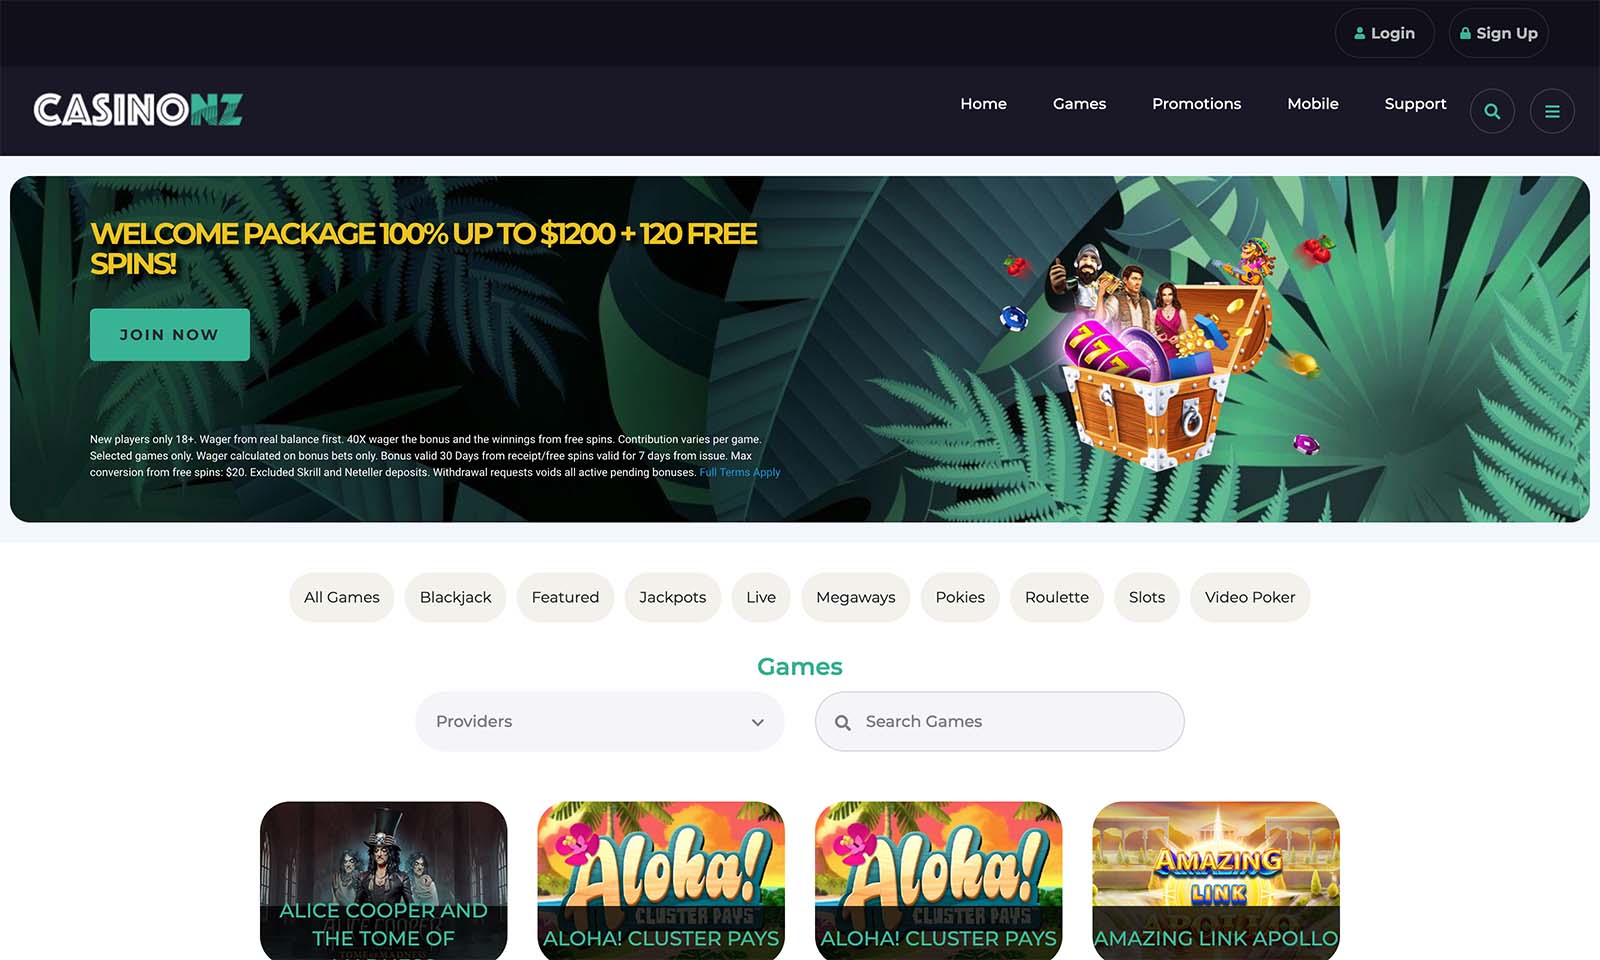Go to the Games navigation link
The width and height of the screenshot is (1600, 960).
pyautogui.click(x=1079, y=104)
